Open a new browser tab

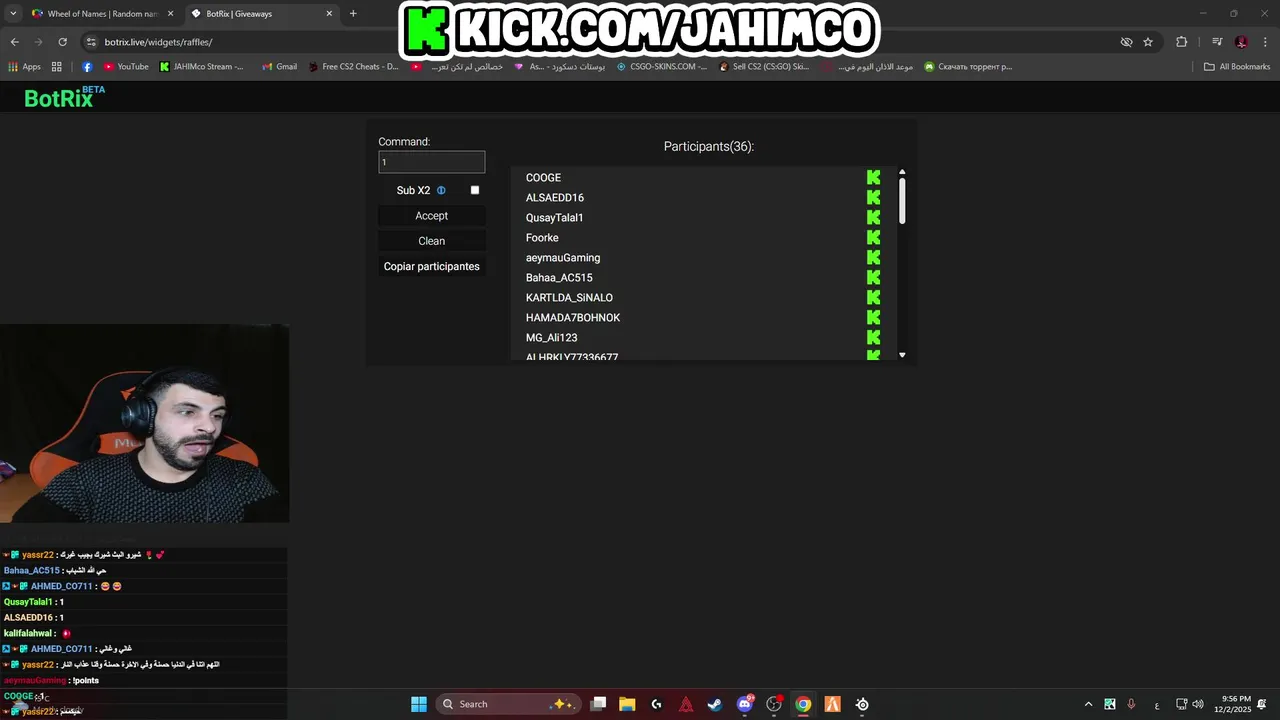(x=353, y=14)
